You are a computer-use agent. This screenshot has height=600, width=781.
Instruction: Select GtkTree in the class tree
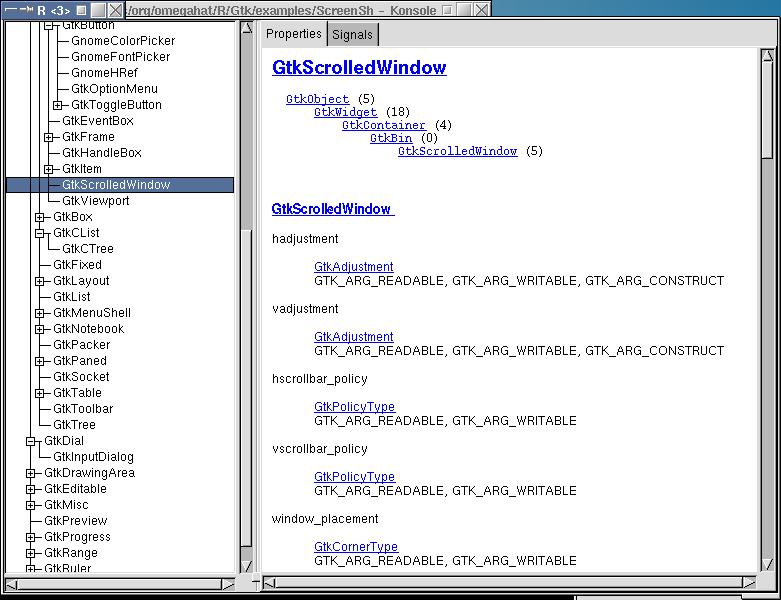pos(74,425)
